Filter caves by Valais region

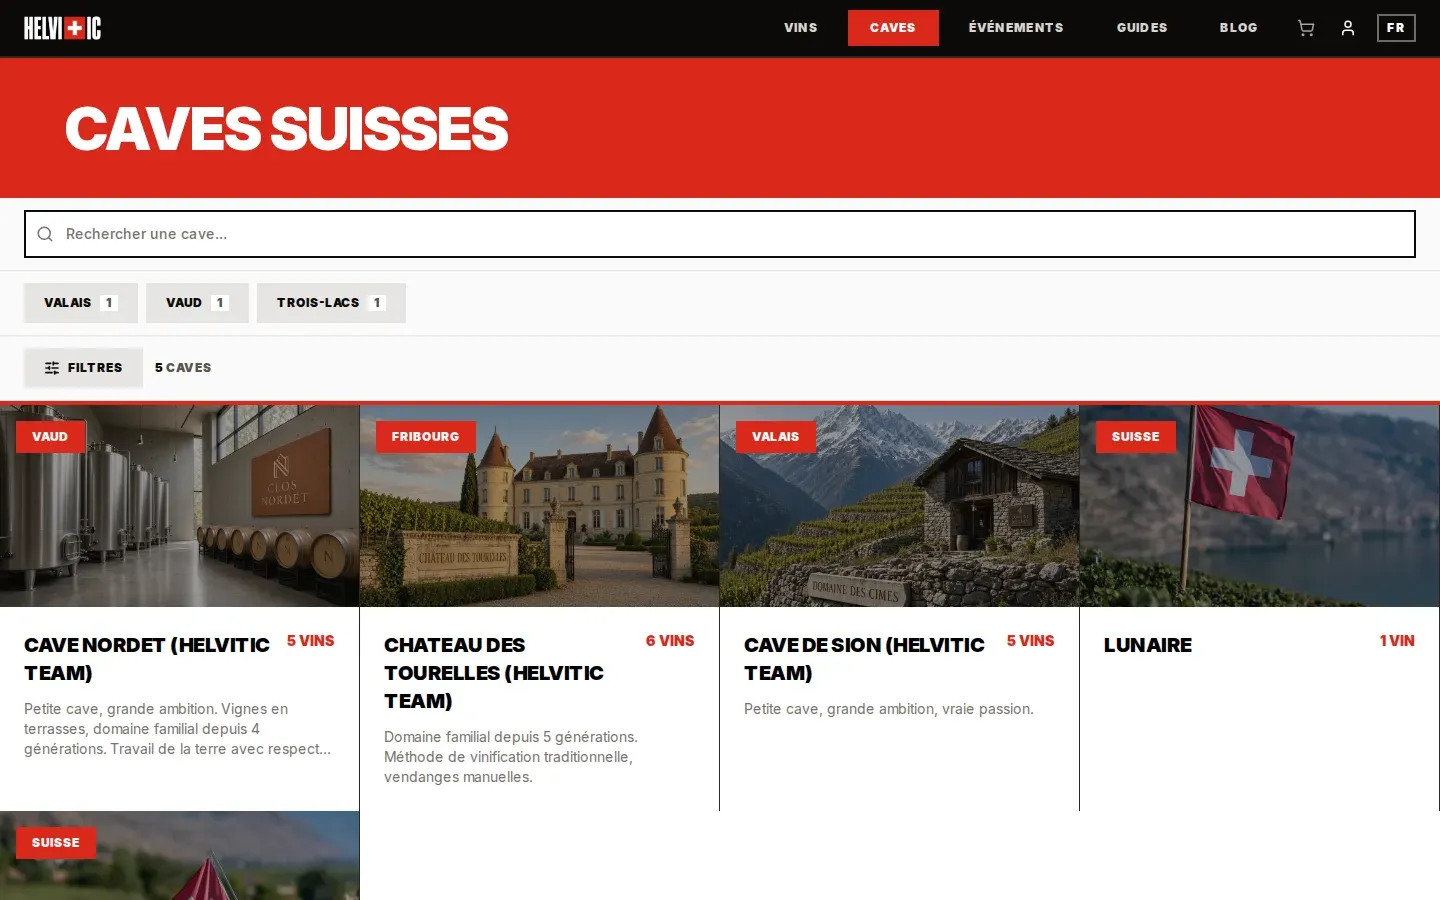[x=81, y=303]
